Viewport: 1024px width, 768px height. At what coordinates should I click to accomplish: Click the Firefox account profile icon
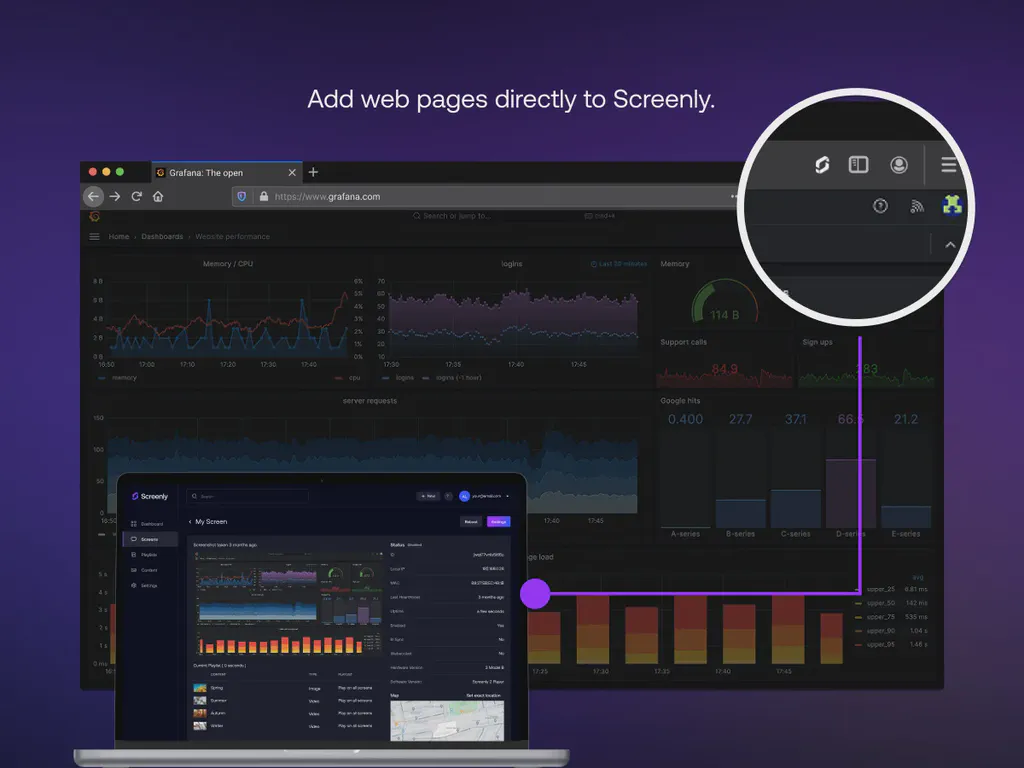click(x=899, y=166)
